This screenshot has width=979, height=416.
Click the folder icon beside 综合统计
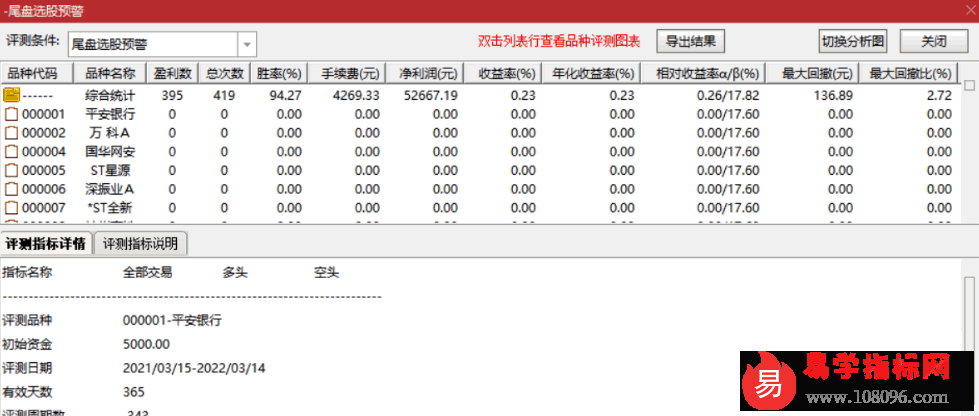pos(12,95)
